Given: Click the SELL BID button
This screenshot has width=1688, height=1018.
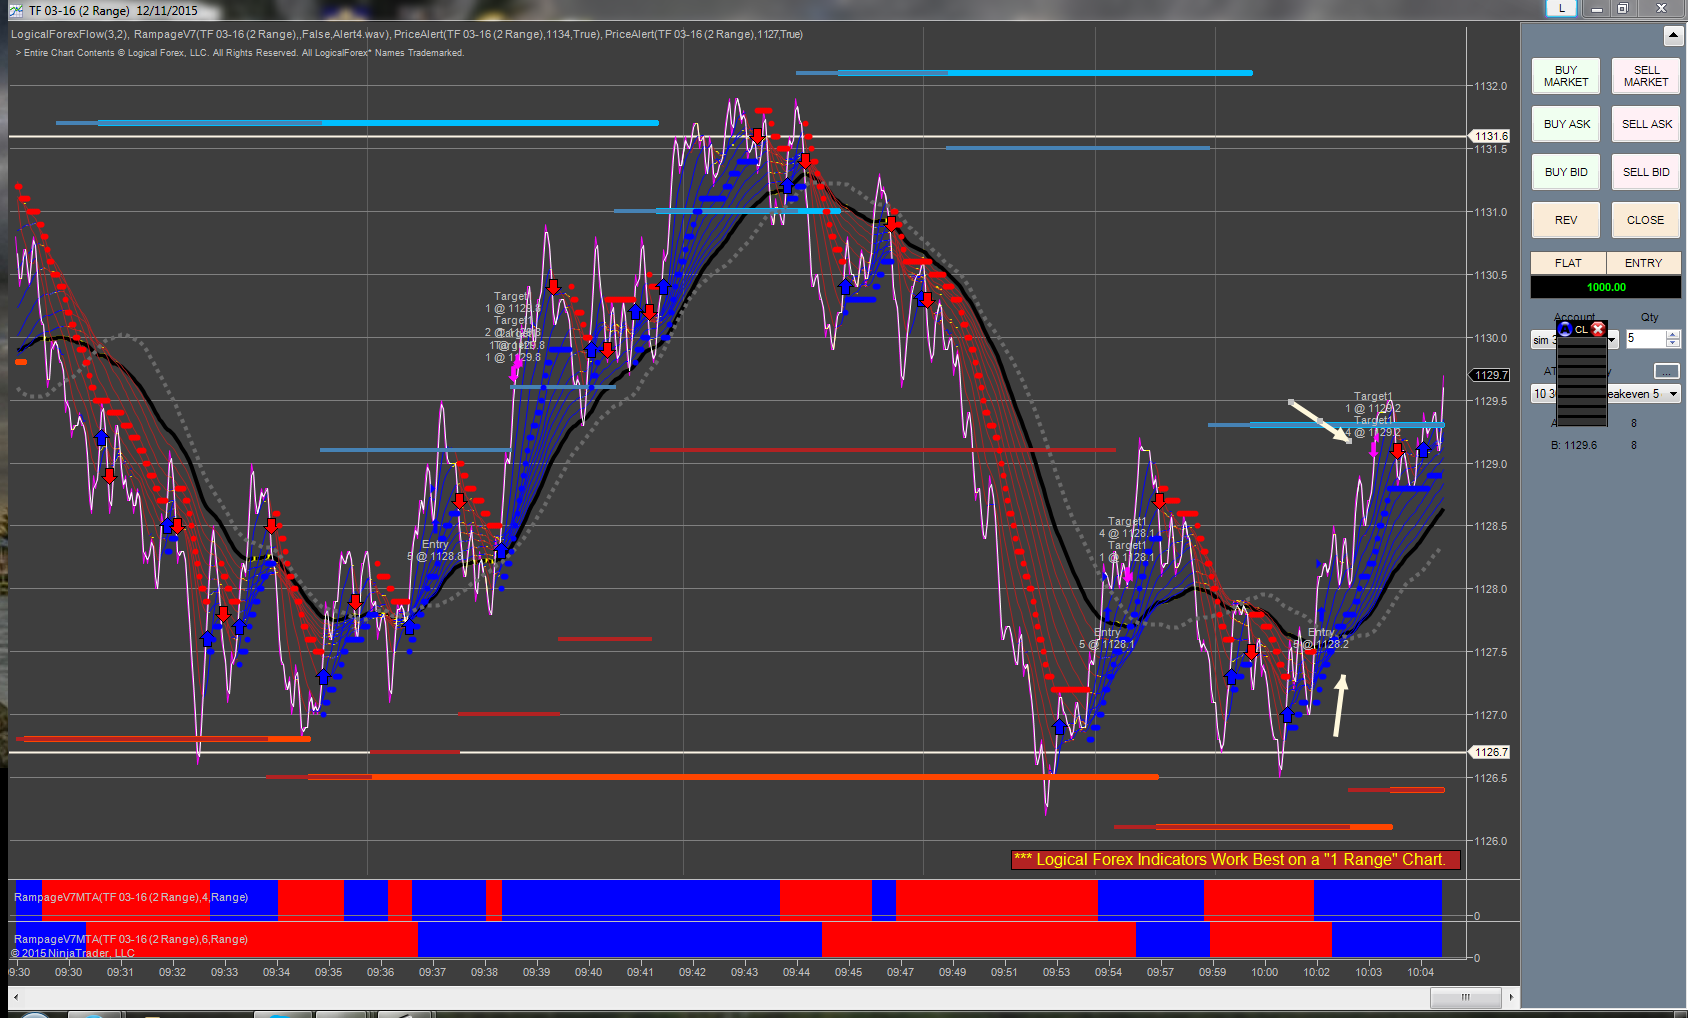Looking at the screenshot, I should click(1646, 172).
